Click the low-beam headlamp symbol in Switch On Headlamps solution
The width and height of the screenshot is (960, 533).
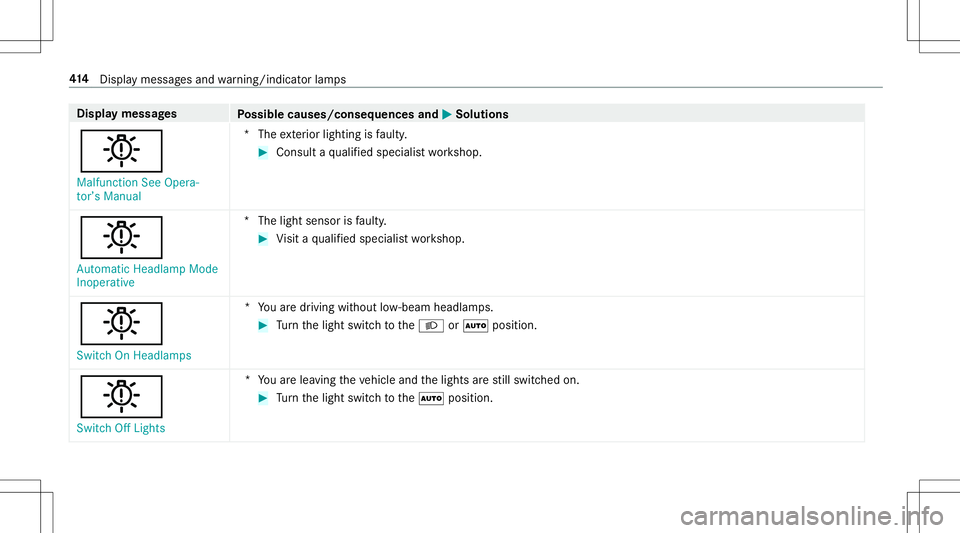[x=431, y=326]
